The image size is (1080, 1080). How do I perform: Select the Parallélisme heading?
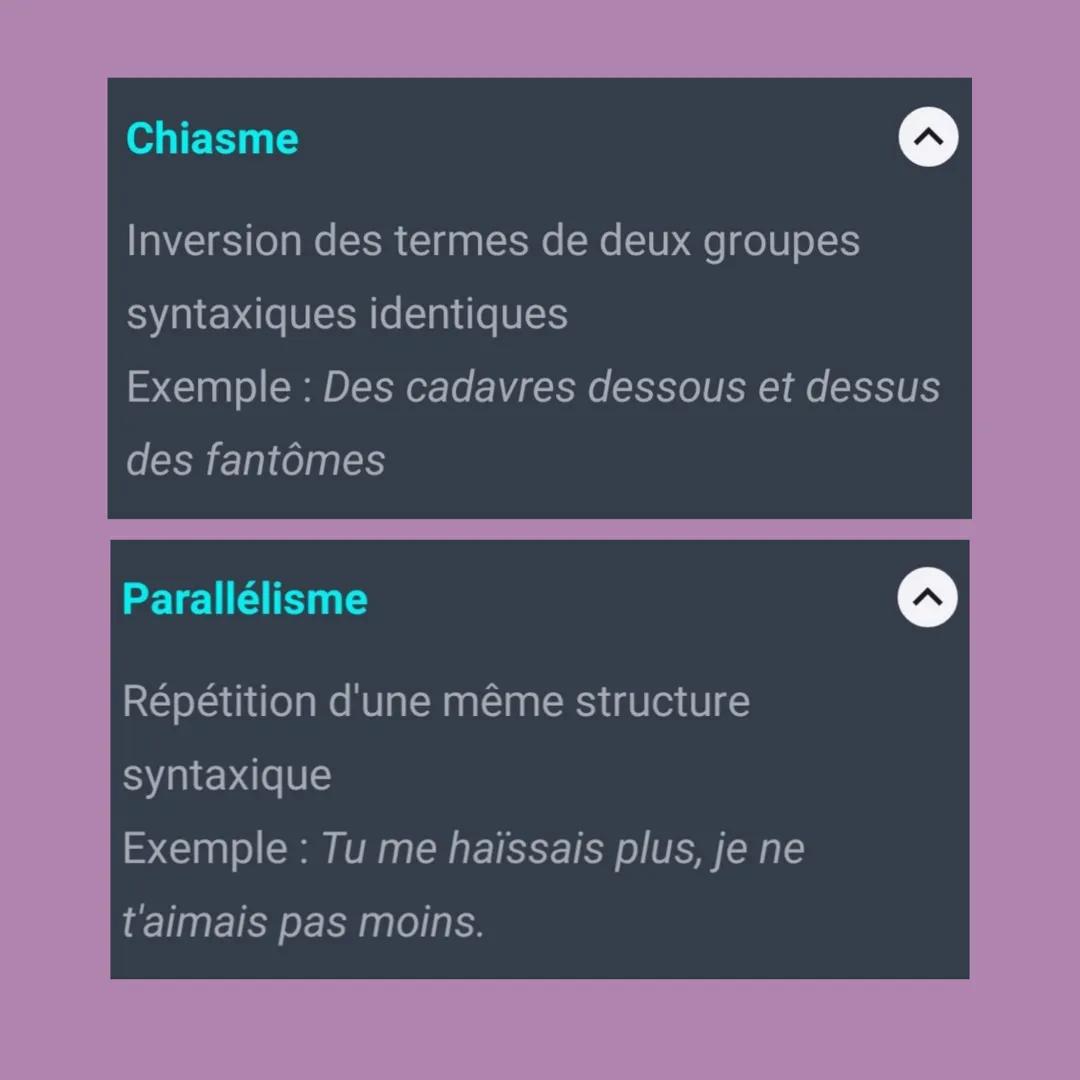point(244,597)
